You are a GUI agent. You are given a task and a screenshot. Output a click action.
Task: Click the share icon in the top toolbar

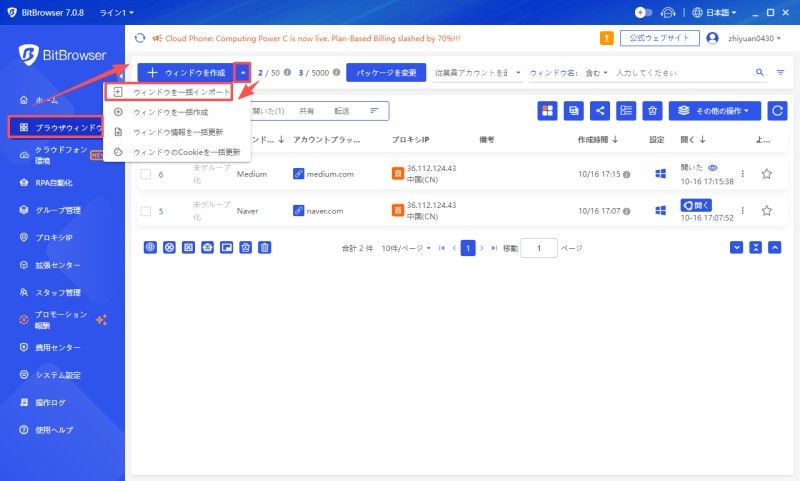pyautogui.click(x=600, y=111)
